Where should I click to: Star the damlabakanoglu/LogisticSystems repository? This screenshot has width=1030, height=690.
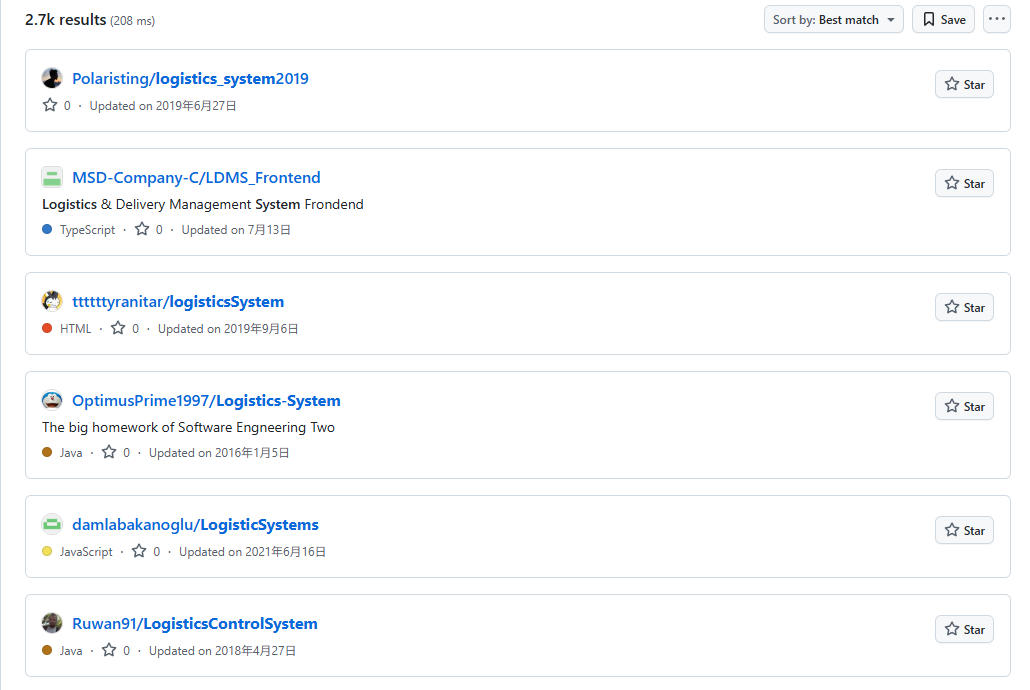[964, 531]
